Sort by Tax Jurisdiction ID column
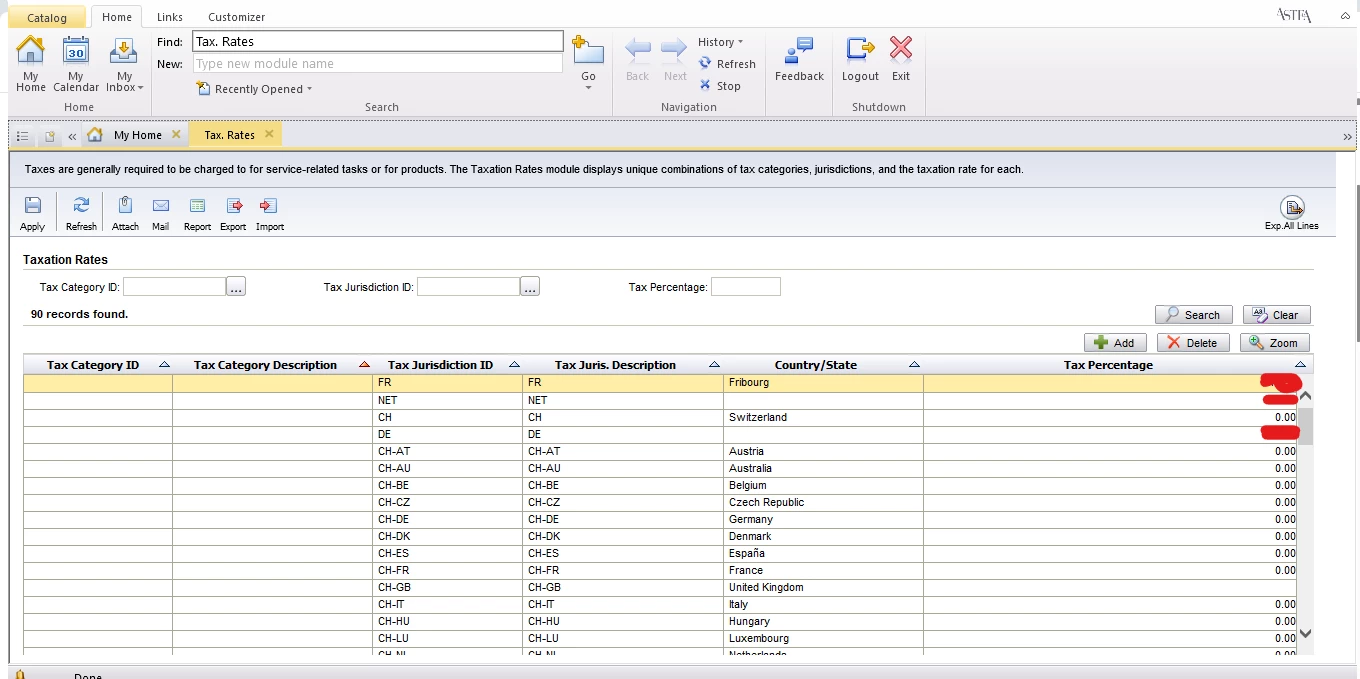1360x679 pixels. (440, 365)
